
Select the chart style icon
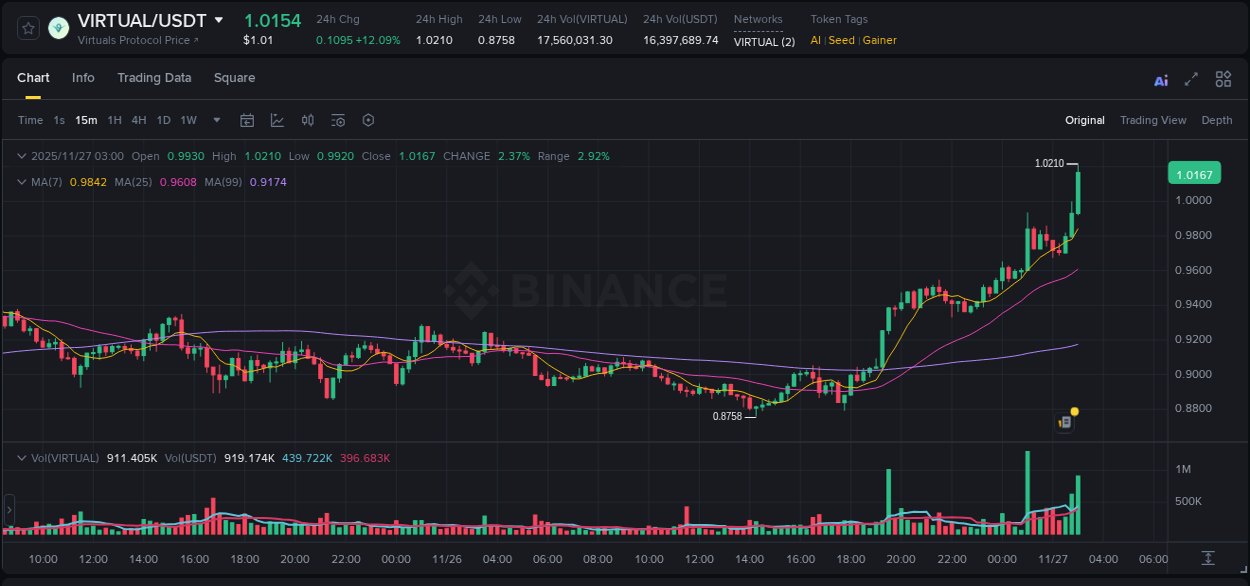click(x=277, y=120)
